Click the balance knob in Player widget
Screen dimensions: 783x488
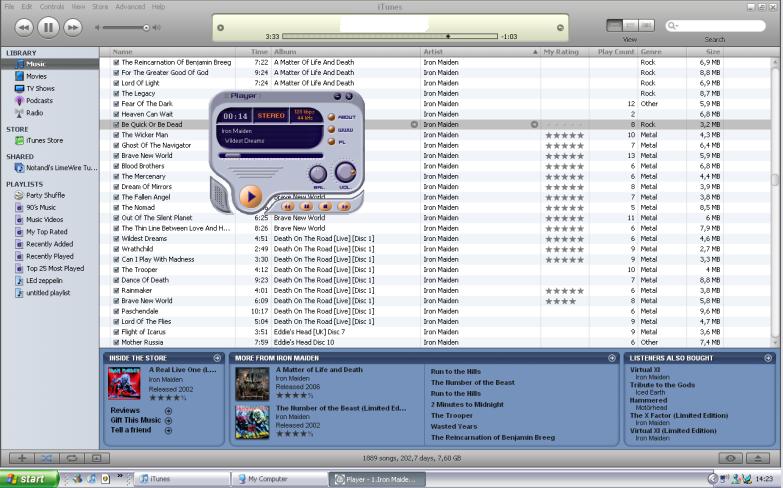tap(318, 174)
